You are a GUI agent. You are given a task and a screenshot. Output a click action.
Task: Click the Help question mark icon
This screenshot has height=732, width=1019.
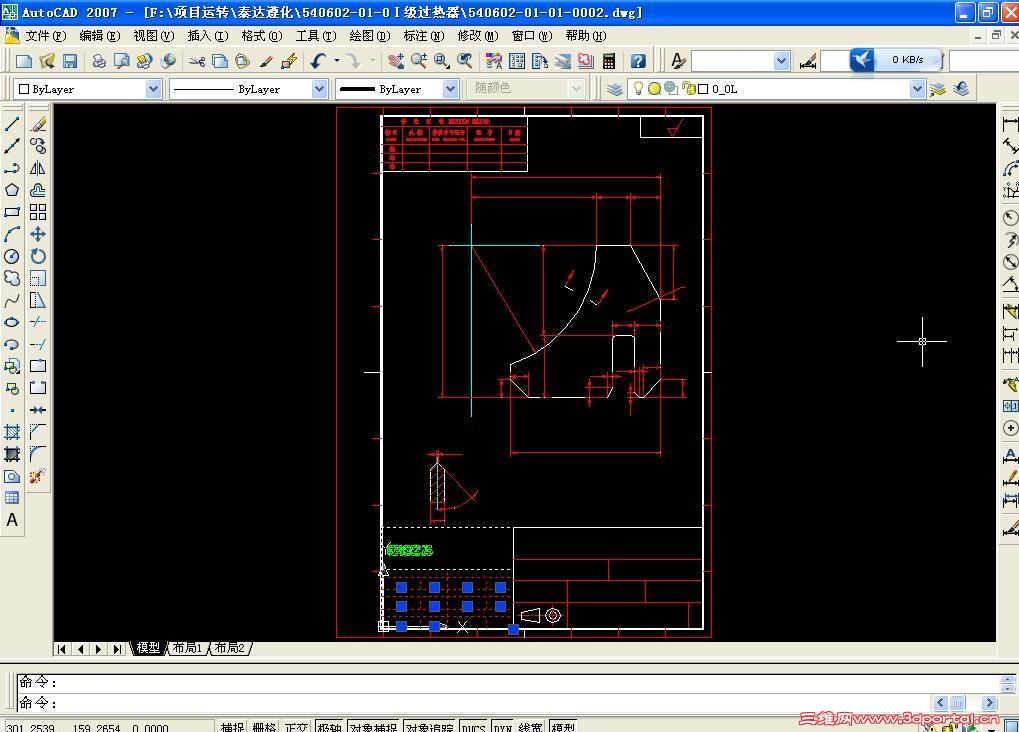(x=638, y=61)
